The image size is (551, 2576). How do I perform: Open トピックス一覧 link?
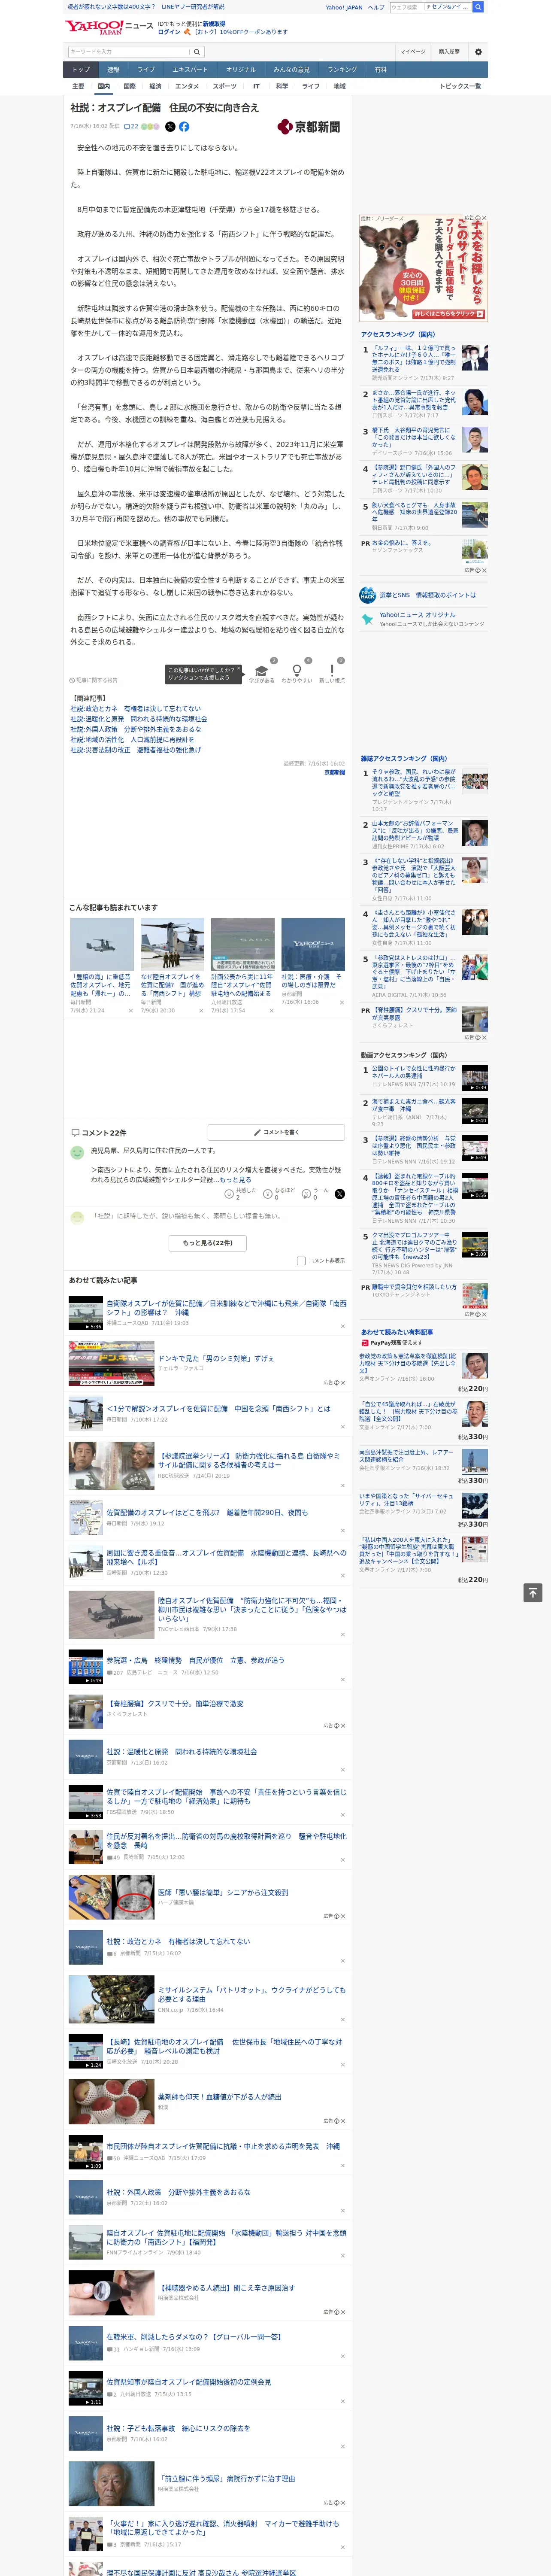(460, 86)
